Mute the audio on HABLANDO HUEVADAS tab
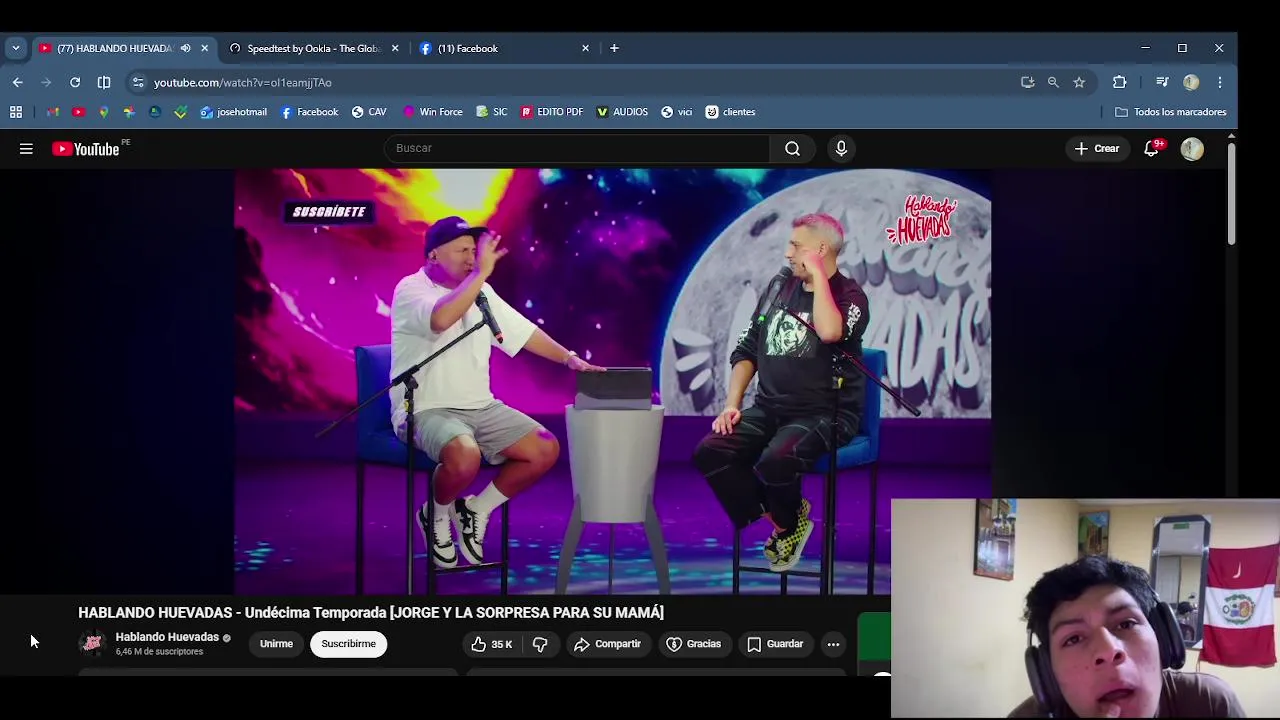The image size is (1280, 720). 185,48
